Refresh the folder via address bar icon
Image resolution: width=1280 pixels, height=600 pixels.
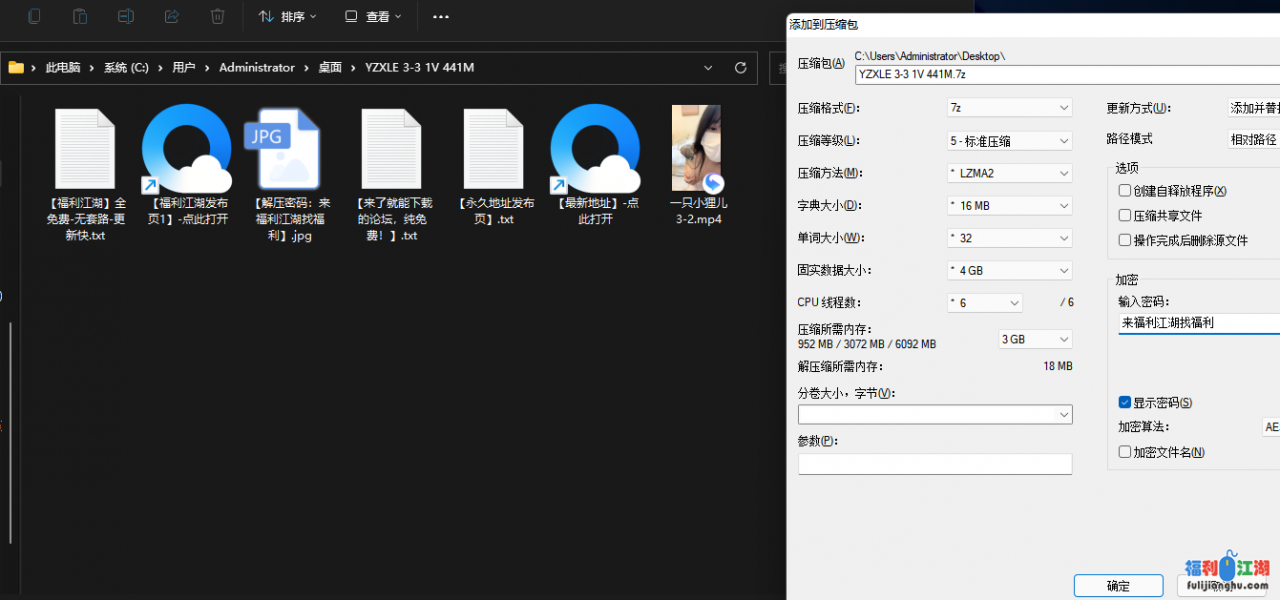(x=740, y=68)
